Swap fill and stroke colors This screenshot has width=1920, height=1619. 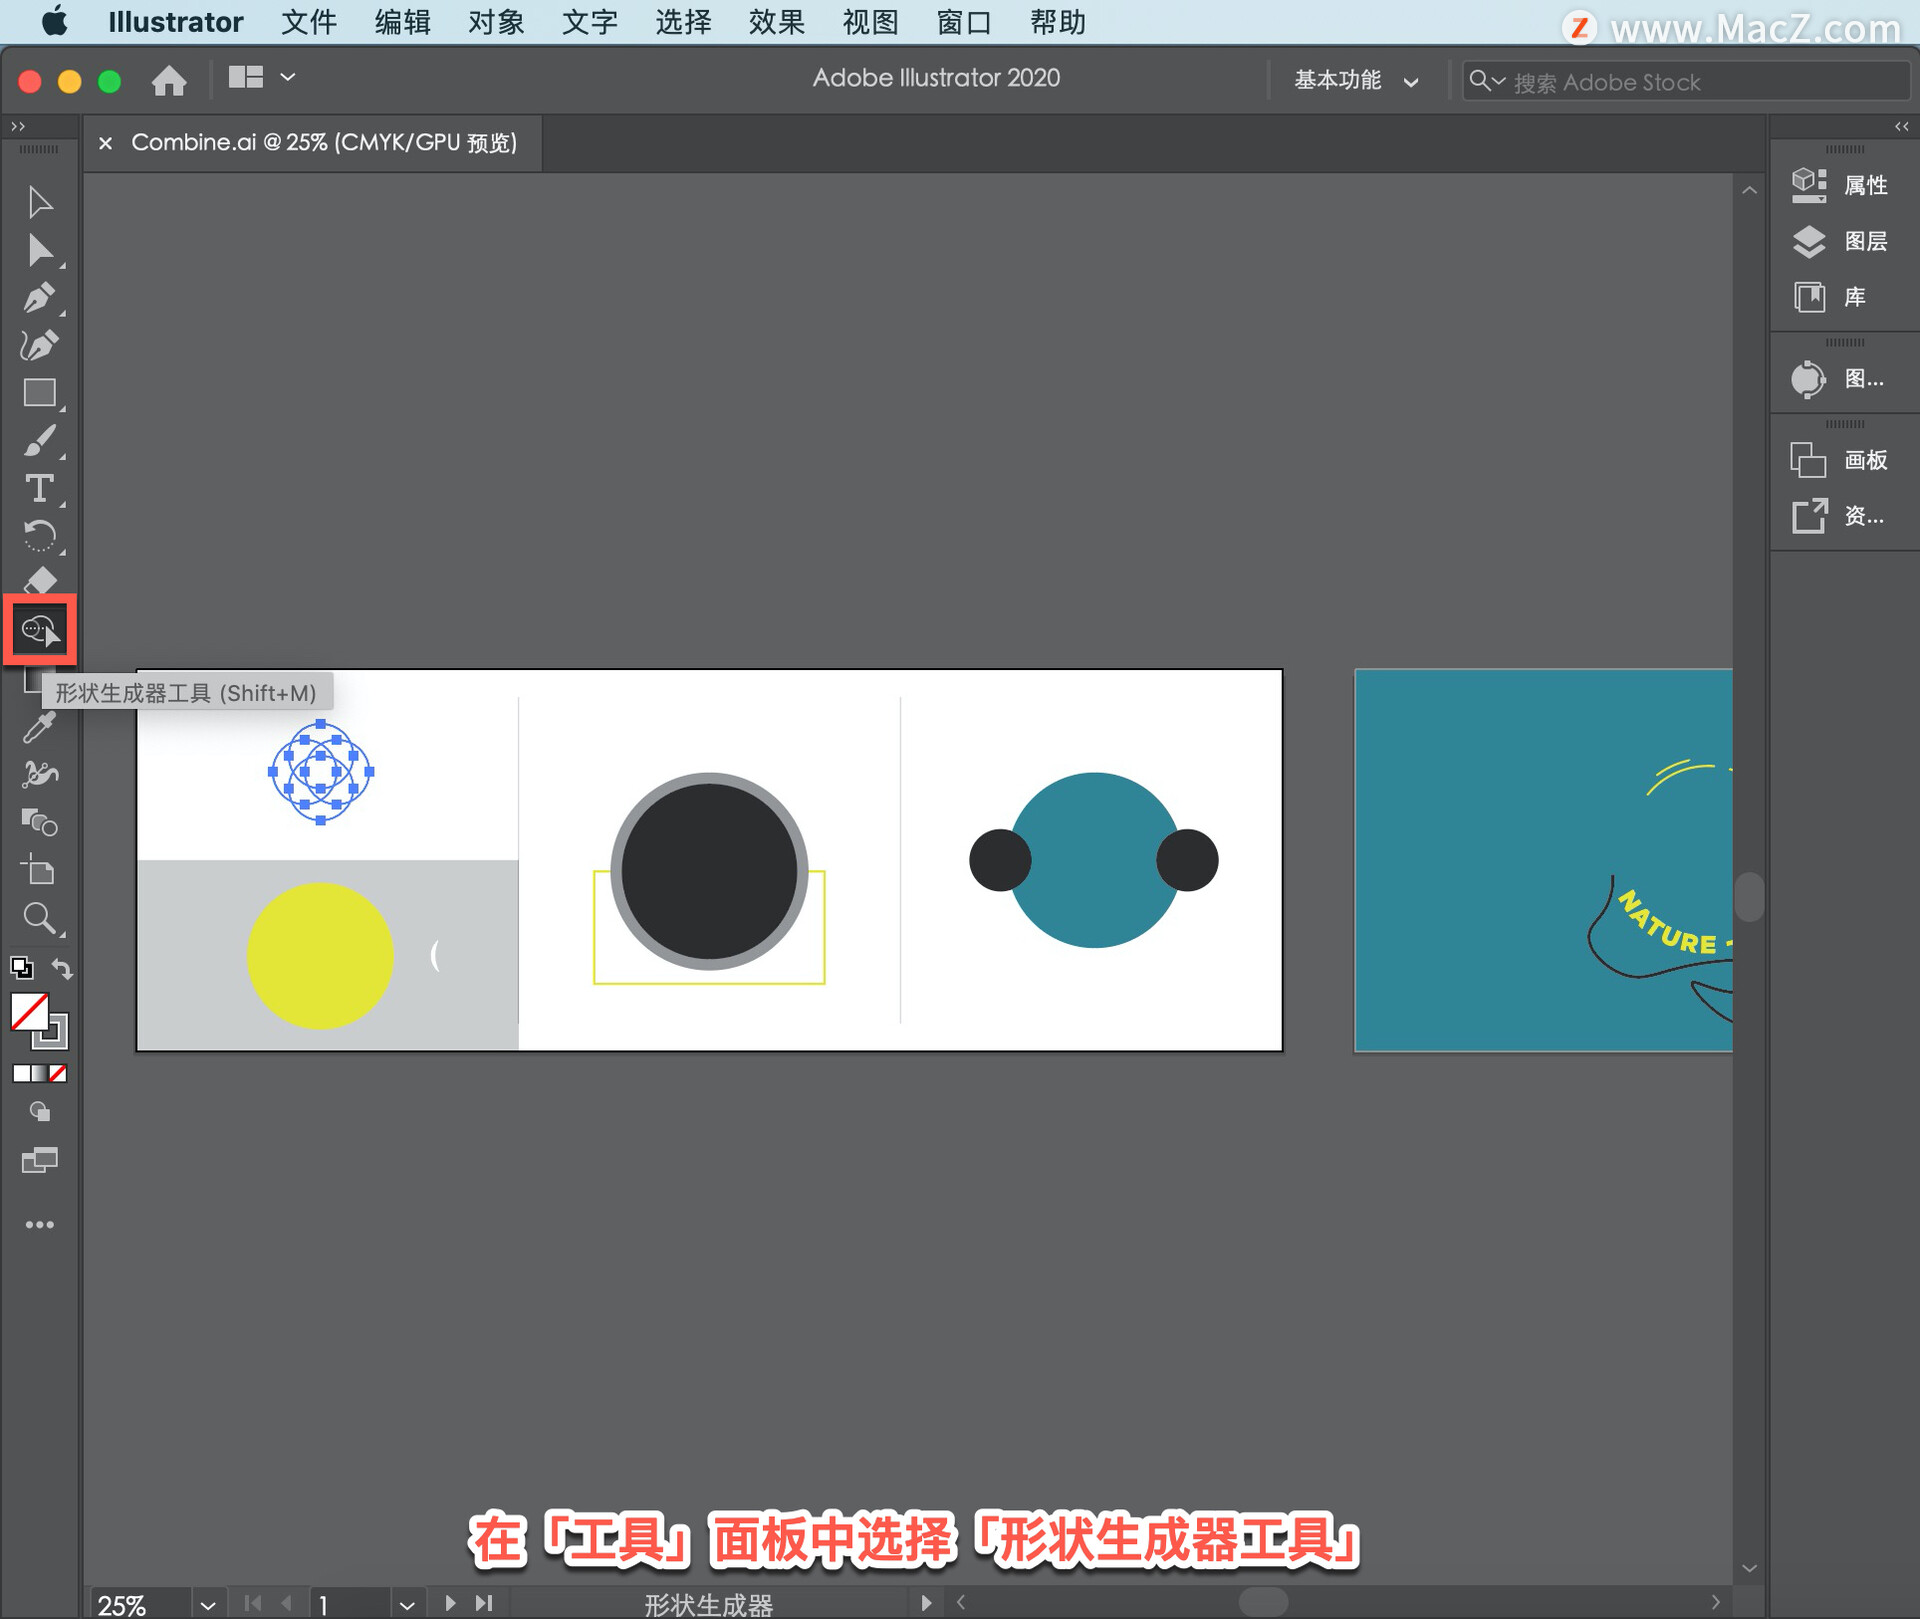pyautogui.click(x=62, y=968)
